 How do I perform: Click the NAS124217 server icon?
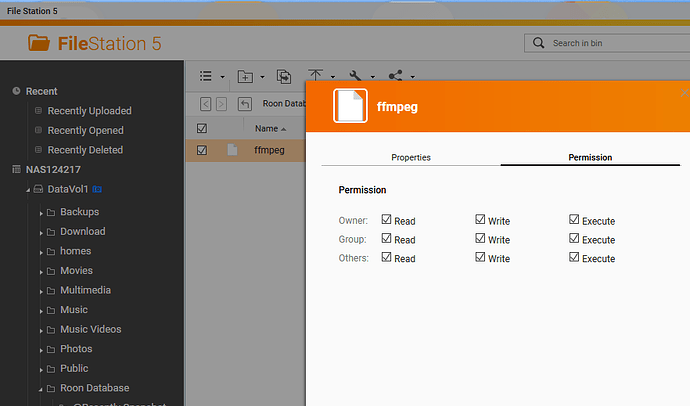(16, 169)
